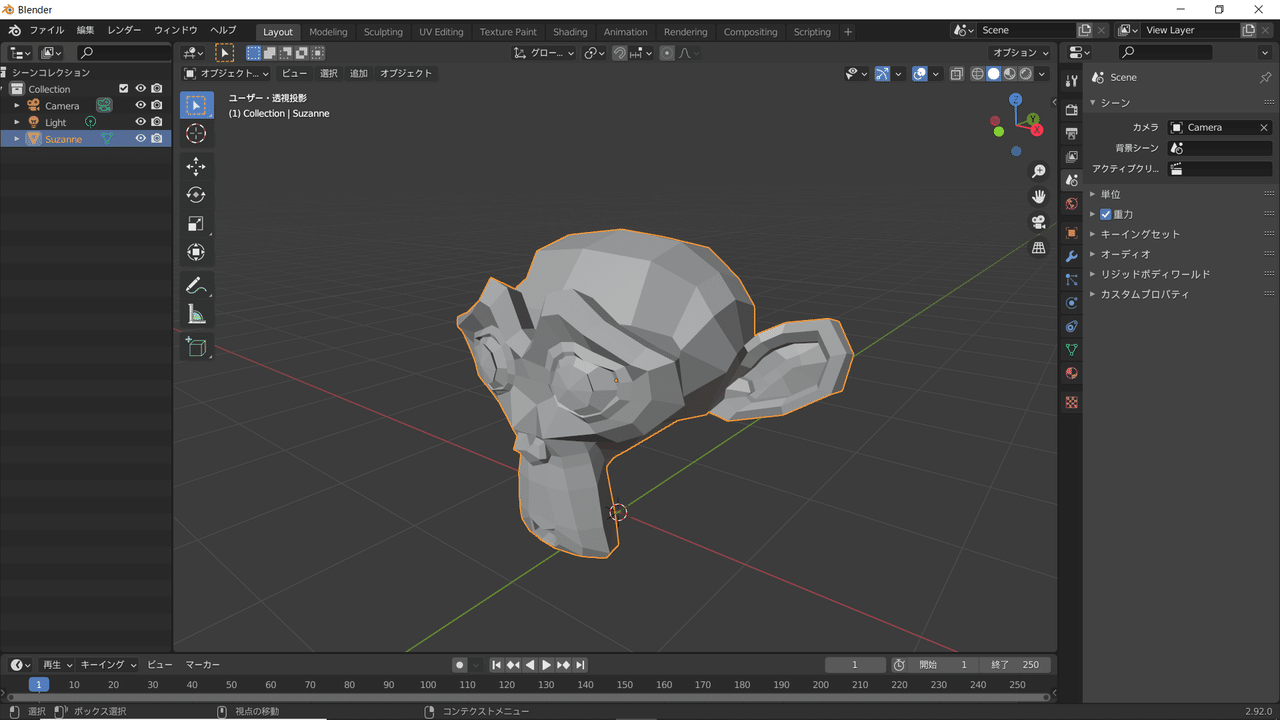Viewport: 1280px width, 720px height.
Task: Select the Move tool in viewport toolbar
Action: (x=196, y=166)
